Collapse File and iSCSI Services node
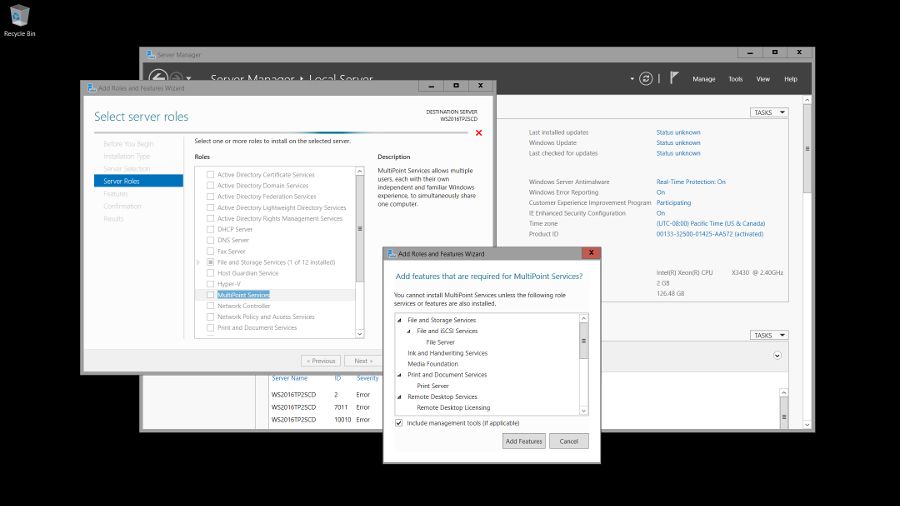 pos(409,331)
